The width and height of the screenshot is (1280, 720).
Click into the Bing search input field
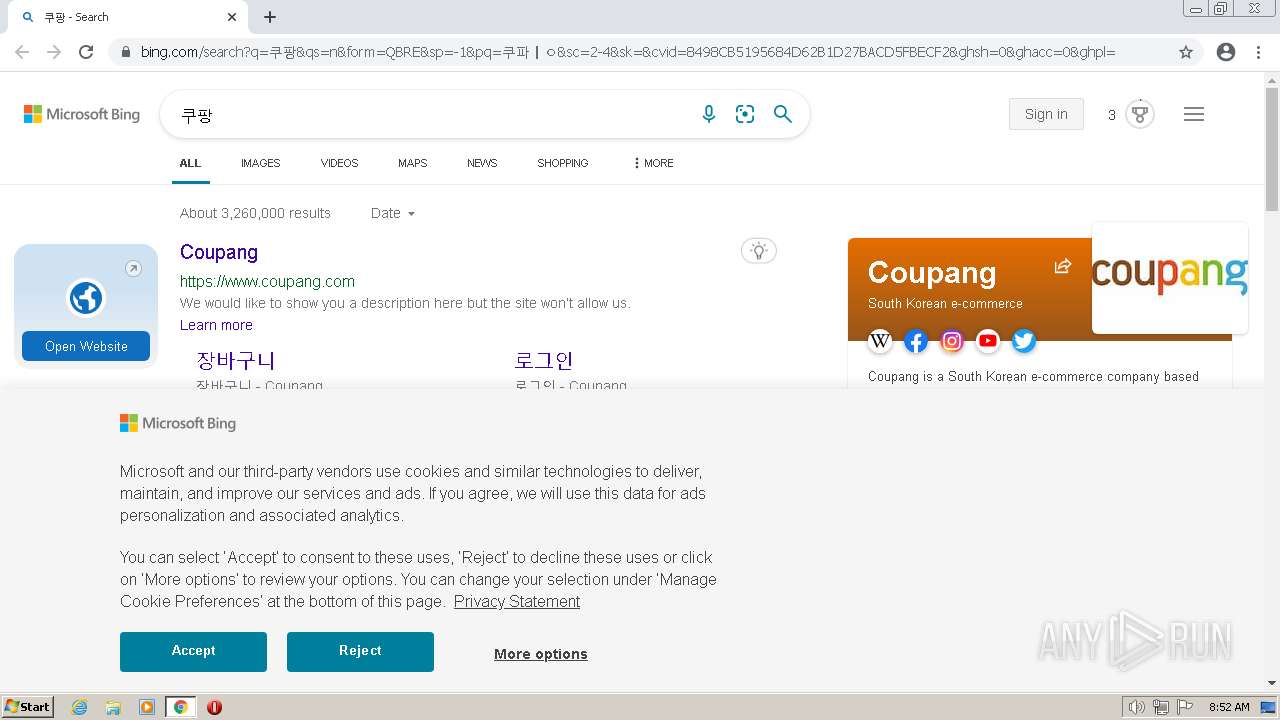pyautogui.click(x=435, y=115)
